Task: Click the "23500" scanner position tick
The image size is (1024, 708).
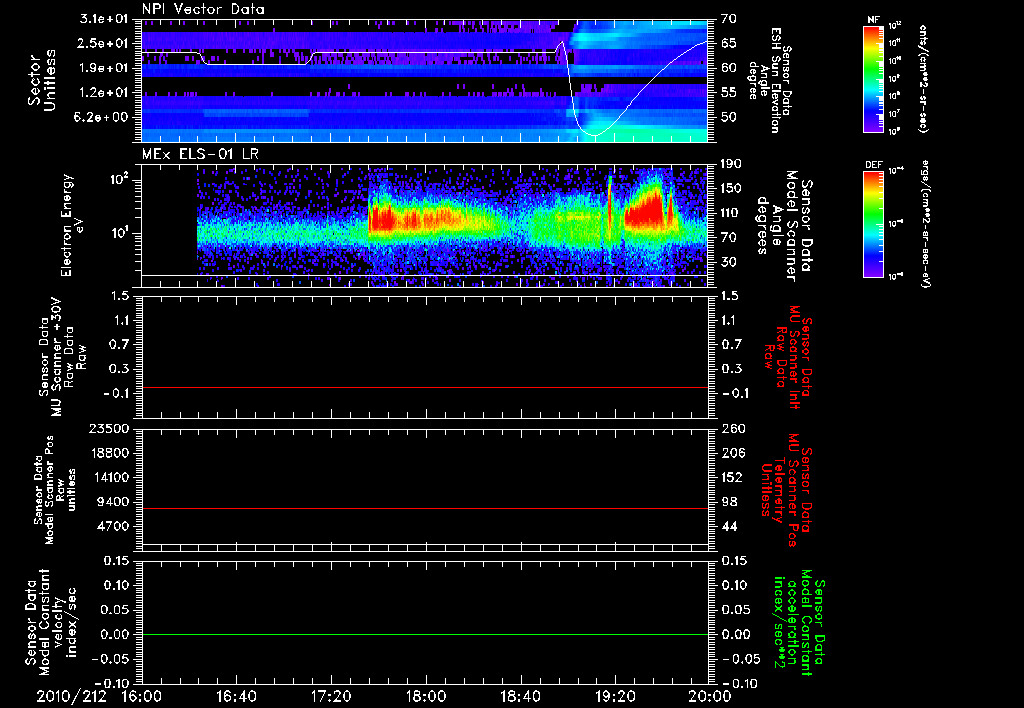Action: (109, 428)
